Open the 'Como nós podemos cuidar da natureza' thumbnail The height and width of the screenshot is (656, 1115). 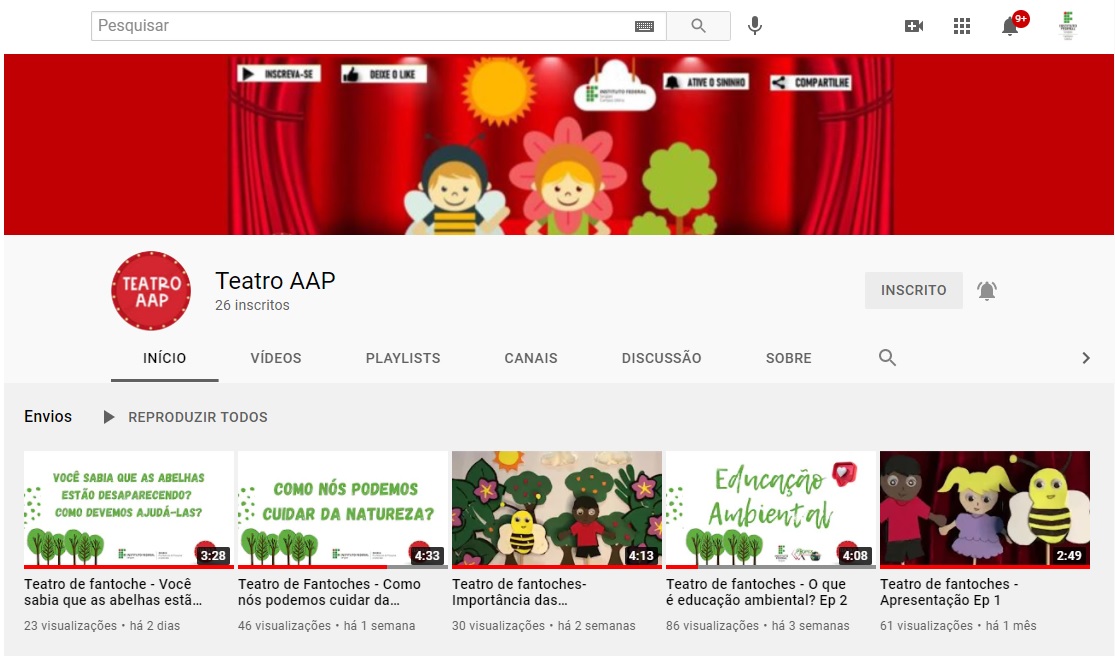(342, 509)
